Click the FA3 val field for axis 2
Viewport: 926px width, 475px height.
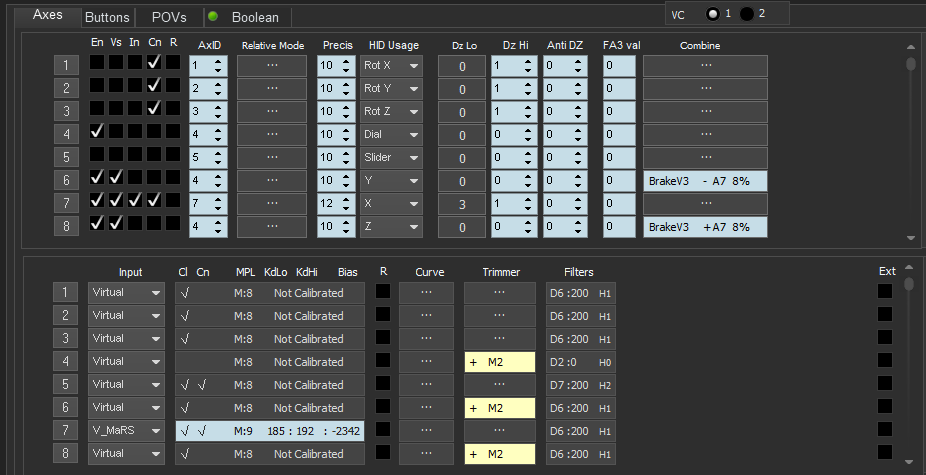click(x=619, y=89)
